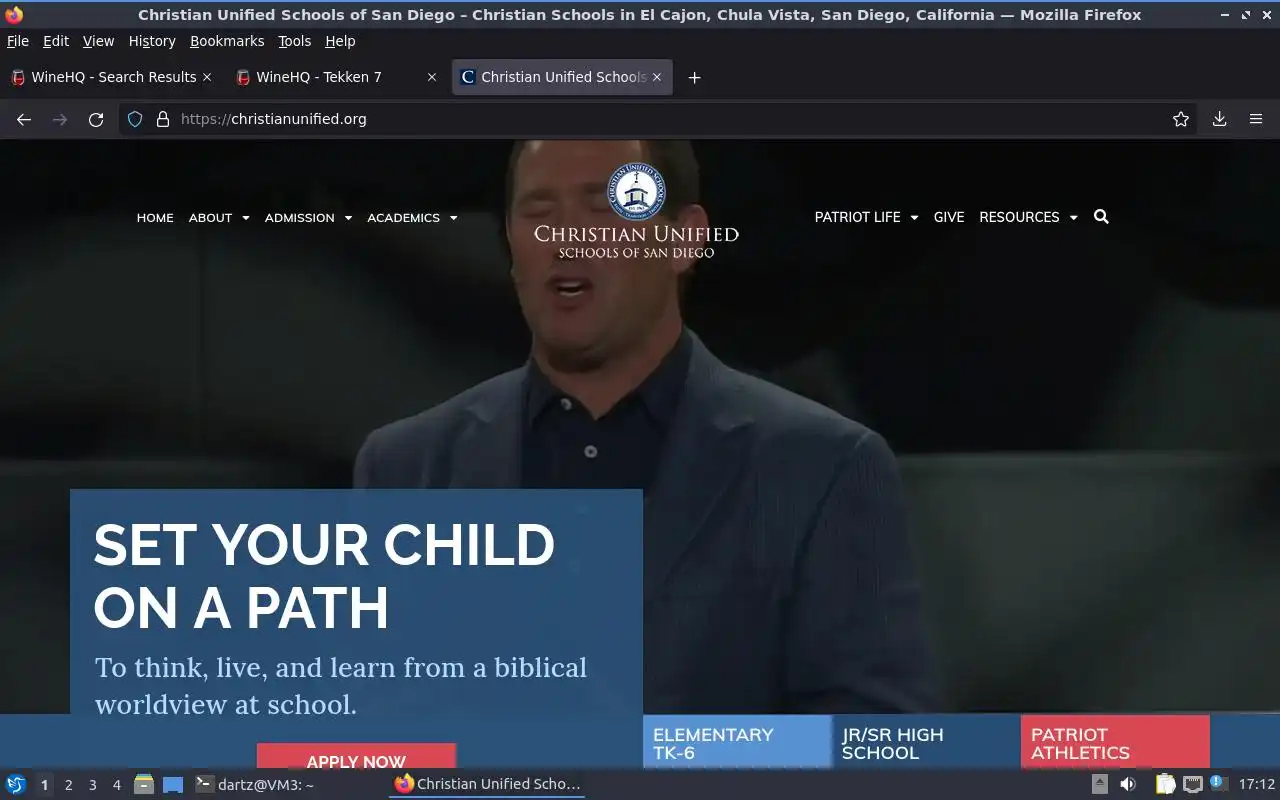Click the 17:12 clock in the tray
This screenshot has width=1280, height=800.
coord(1256,784)
